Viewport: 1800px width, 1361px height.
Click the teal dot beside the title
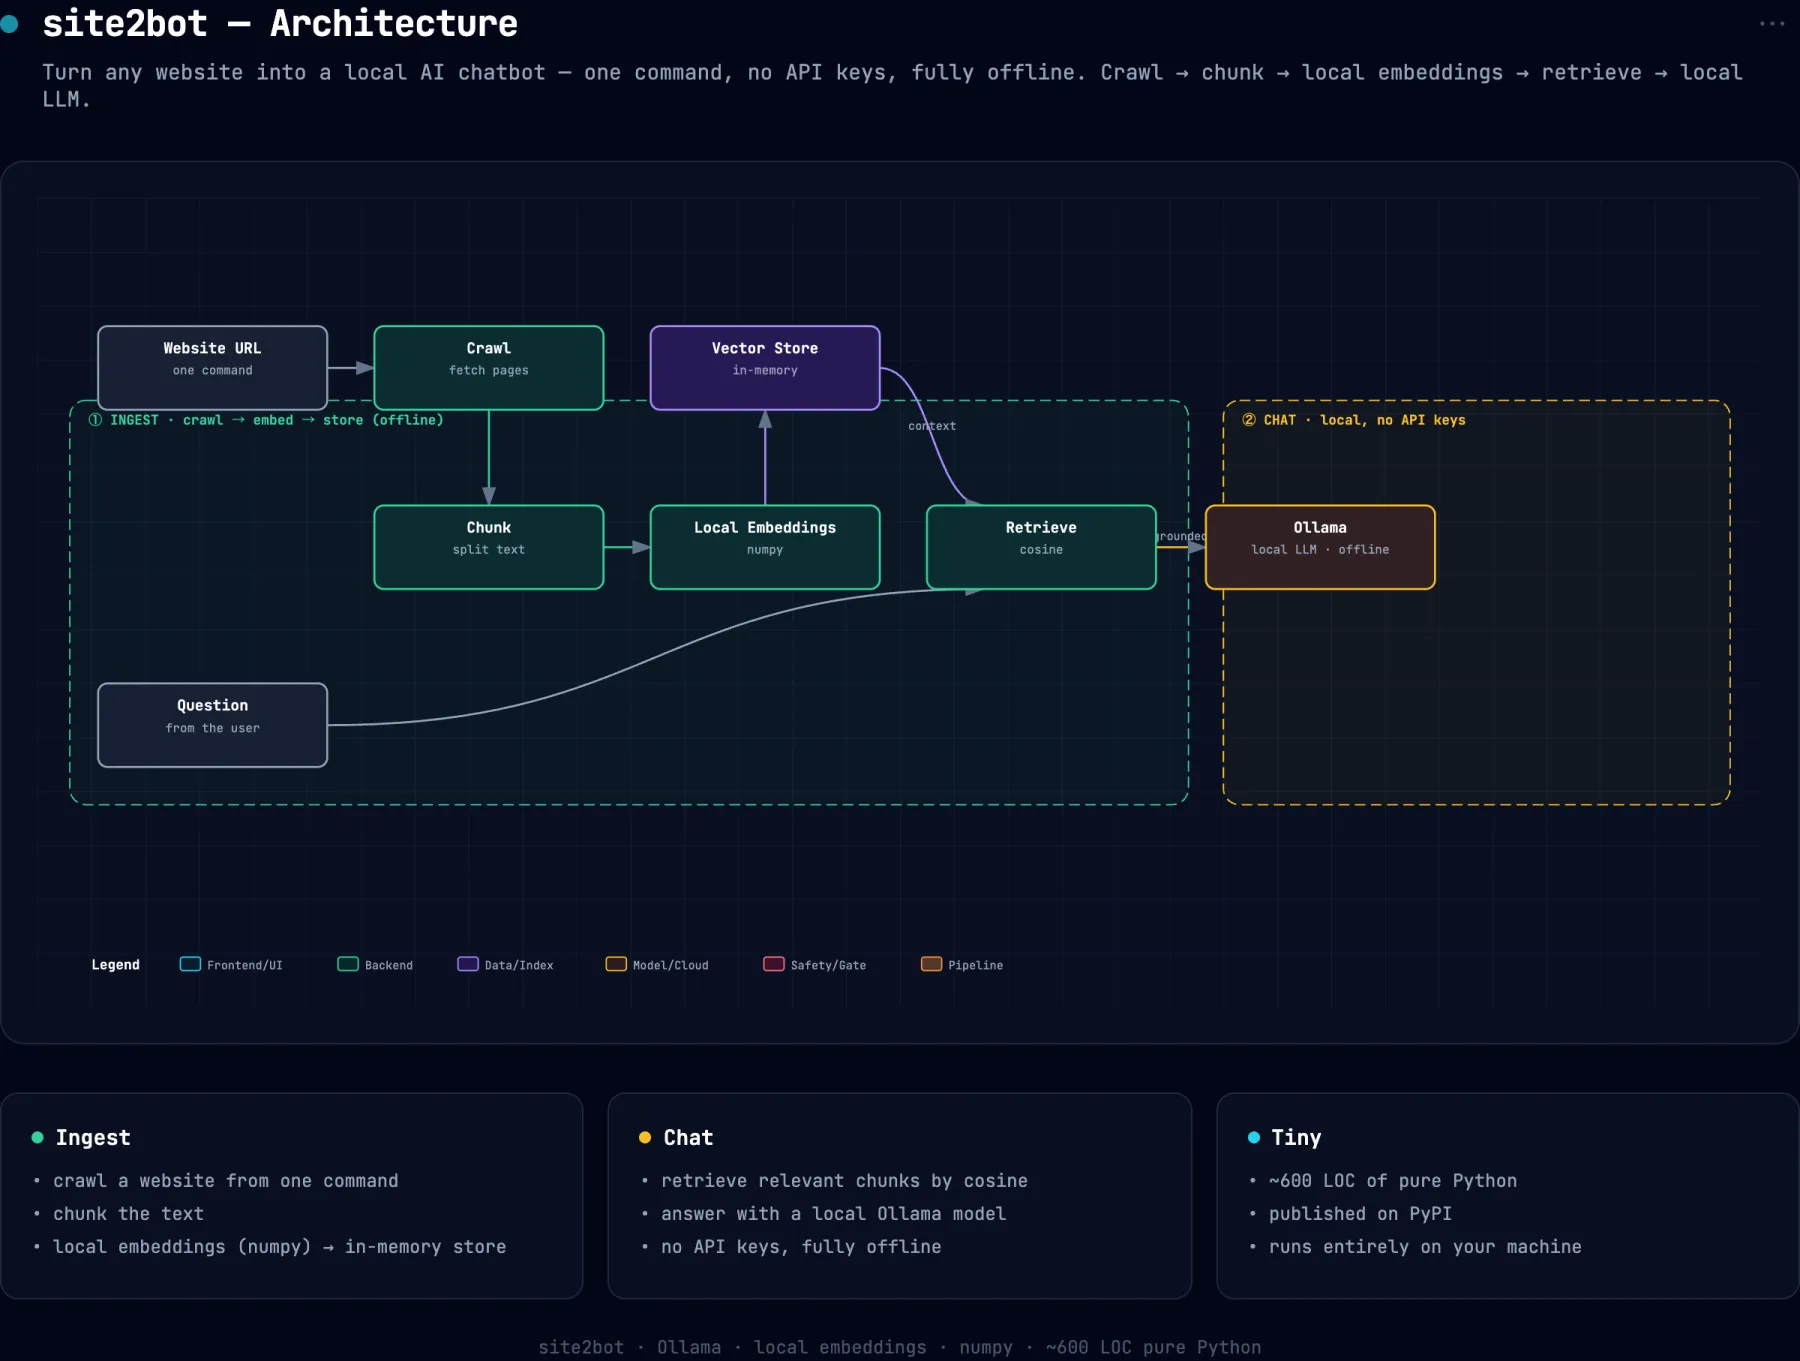tap(10, 24)
